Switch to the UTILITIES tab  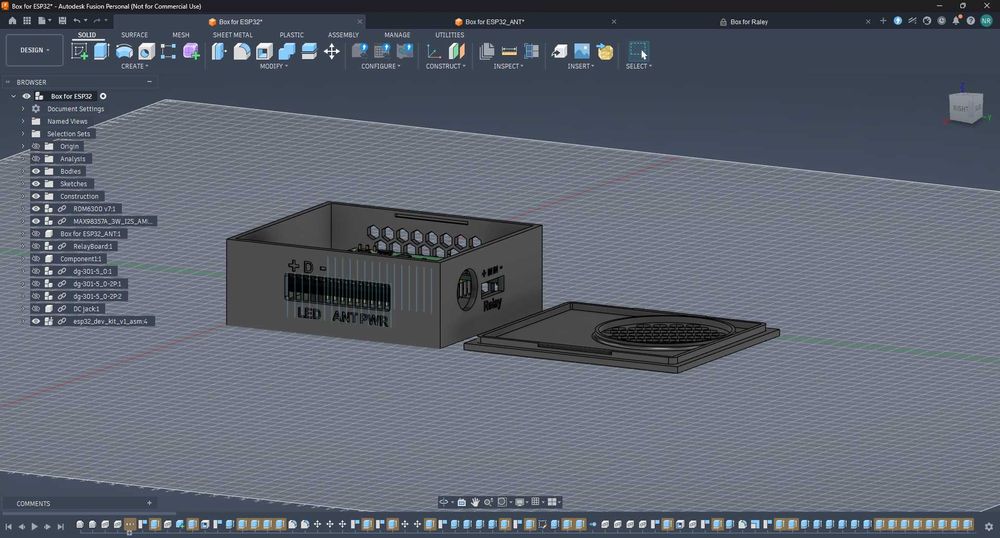450,35
